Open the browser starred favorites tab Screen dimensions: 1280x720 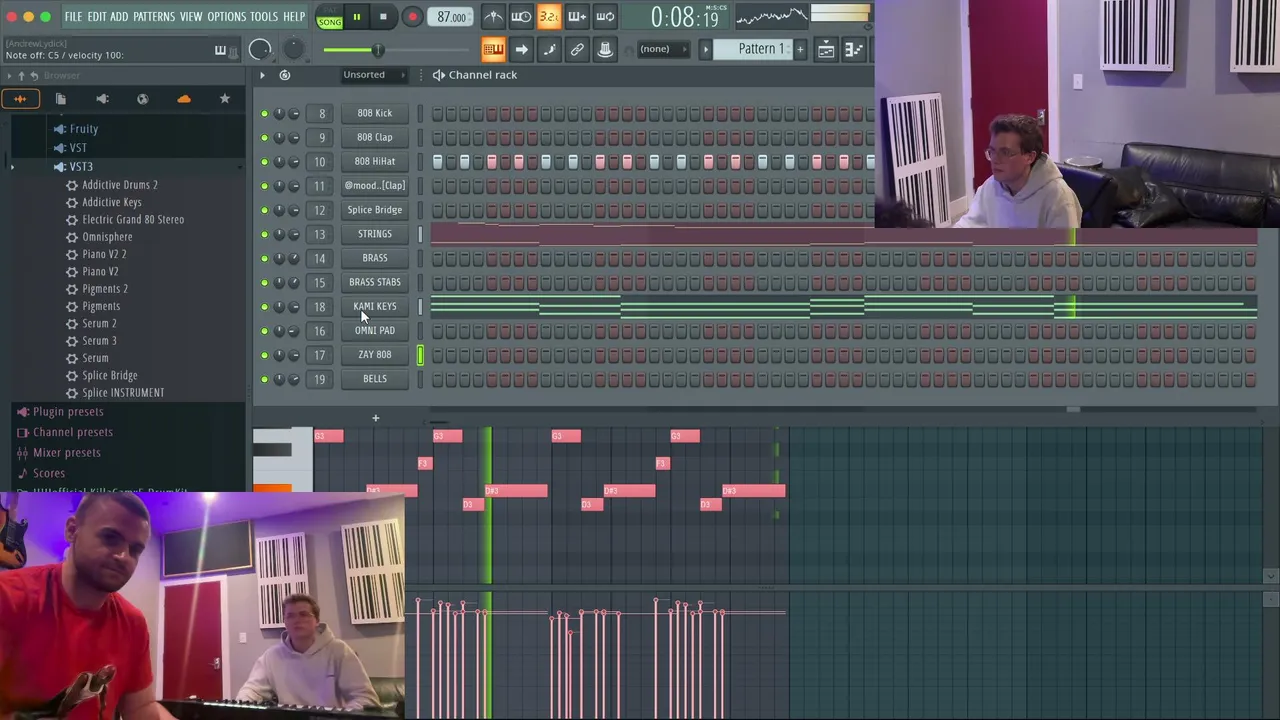(x=225, y=99)
